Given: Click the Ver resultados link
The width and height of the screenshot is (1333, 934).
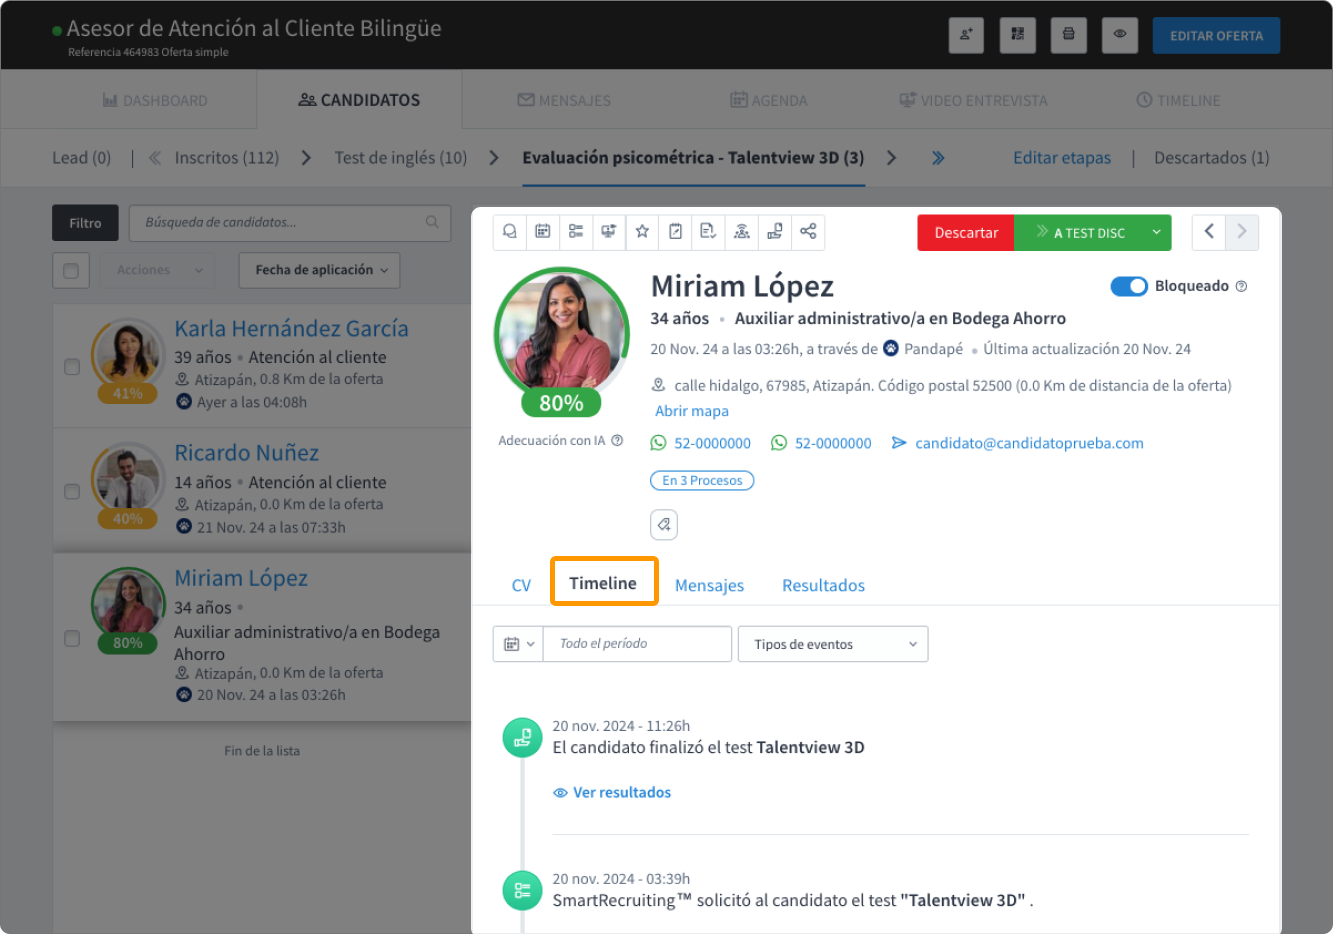Looking at the screenshot, I should (x=621, y=792).
